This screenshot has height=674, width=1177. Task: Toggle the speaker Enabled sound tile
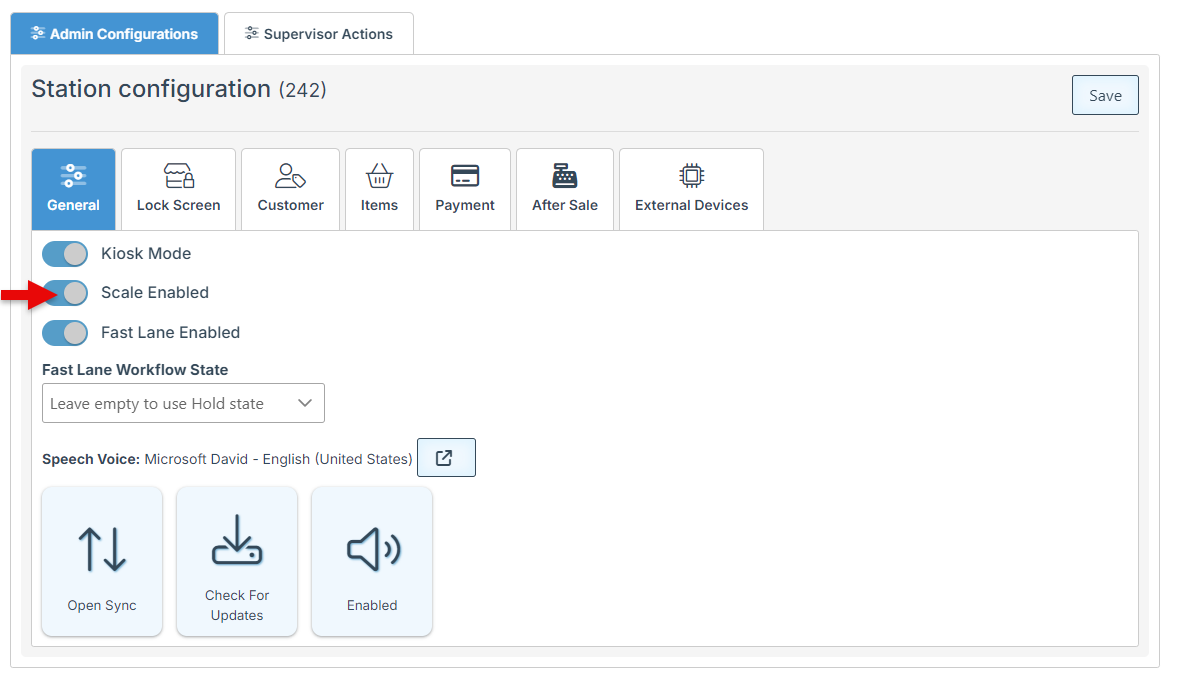coord(372,561)
